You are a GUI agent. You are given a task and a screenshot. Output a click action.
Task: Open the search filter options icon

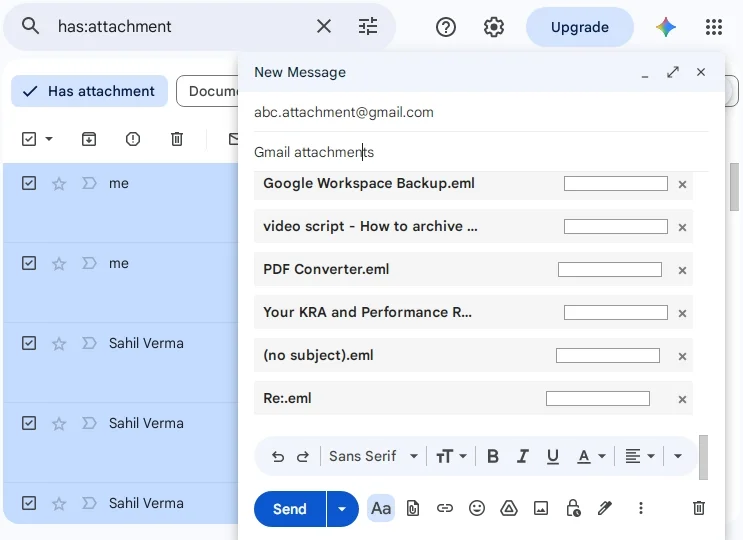(x=368, y=27)
